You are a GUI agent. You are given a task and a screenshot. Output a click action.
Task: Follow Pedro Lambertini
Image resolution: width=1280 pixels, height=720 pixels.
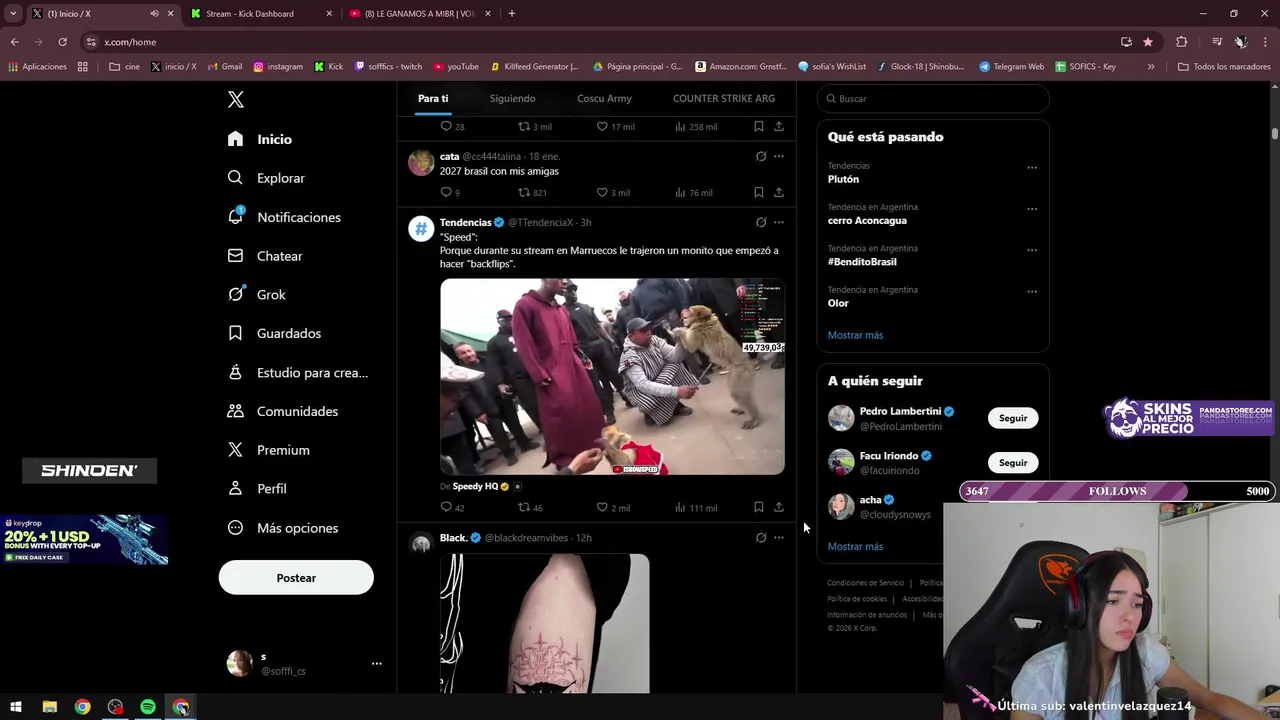[x=1013, y=418]
